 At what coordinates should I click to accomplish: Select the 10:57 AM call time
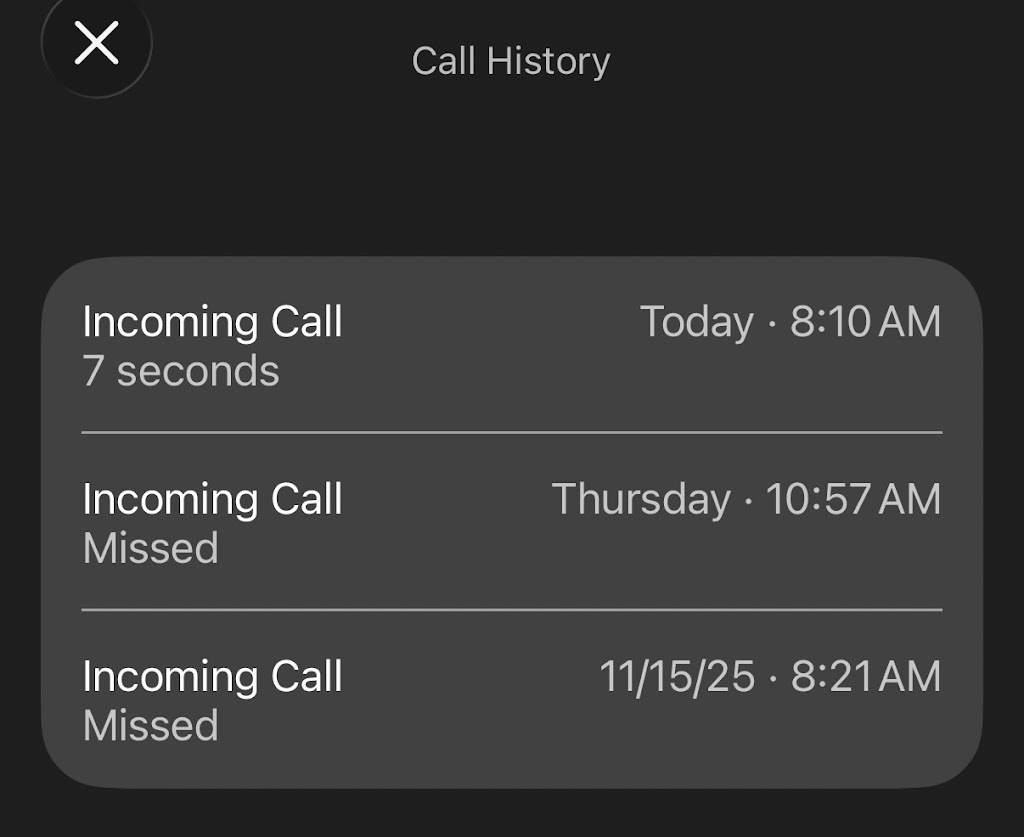[853, 499]
